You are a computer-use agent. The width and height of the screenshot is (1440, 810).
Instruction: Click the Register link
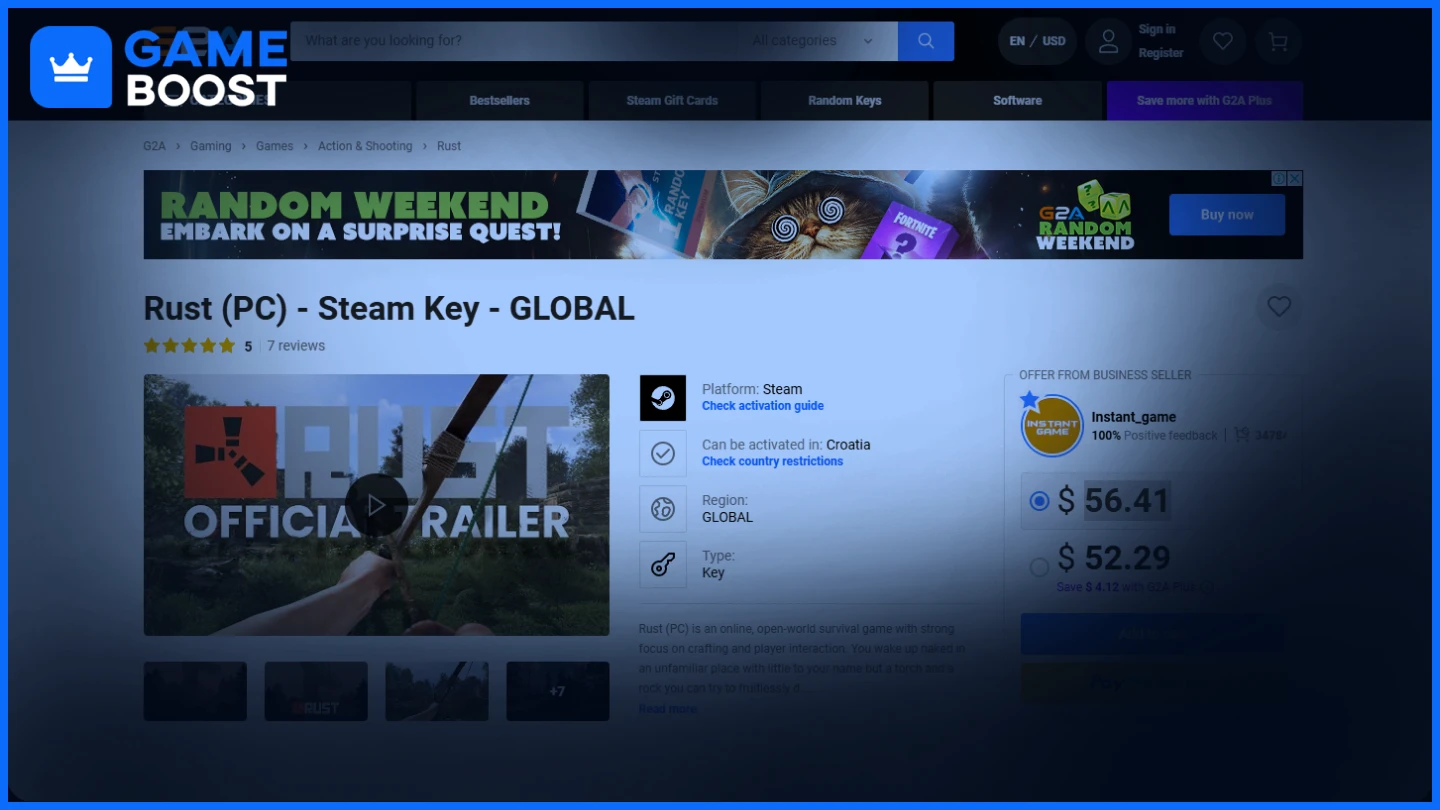pos(1161,53)
